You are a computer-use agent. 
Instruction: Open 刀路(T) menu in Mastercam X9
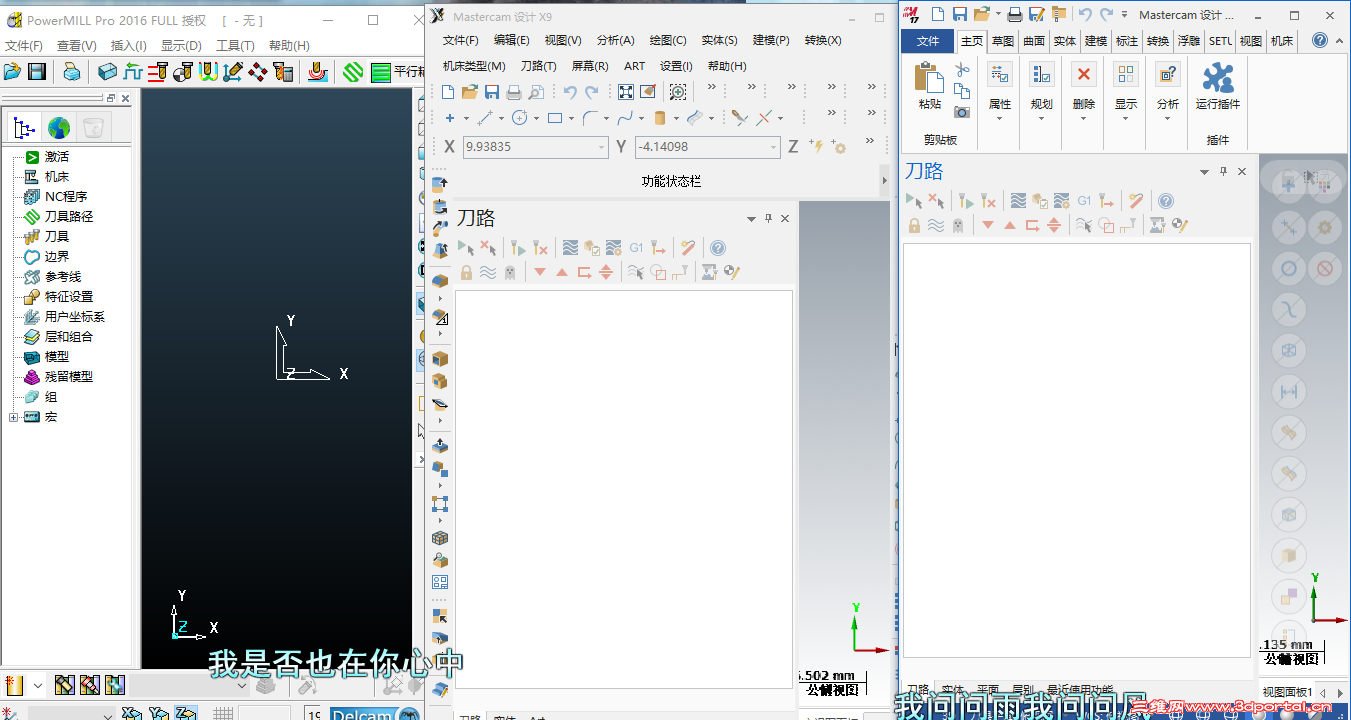tap(539, 66)
